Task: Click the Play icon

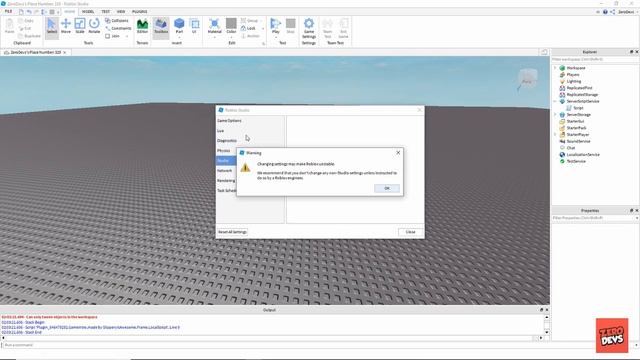Action: point(276,24)
